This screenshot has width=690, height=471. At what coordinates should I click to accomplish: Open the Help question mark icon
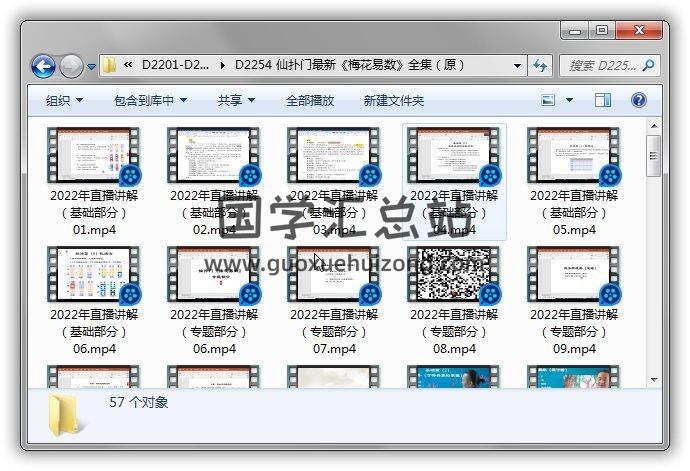pos(639,100)
